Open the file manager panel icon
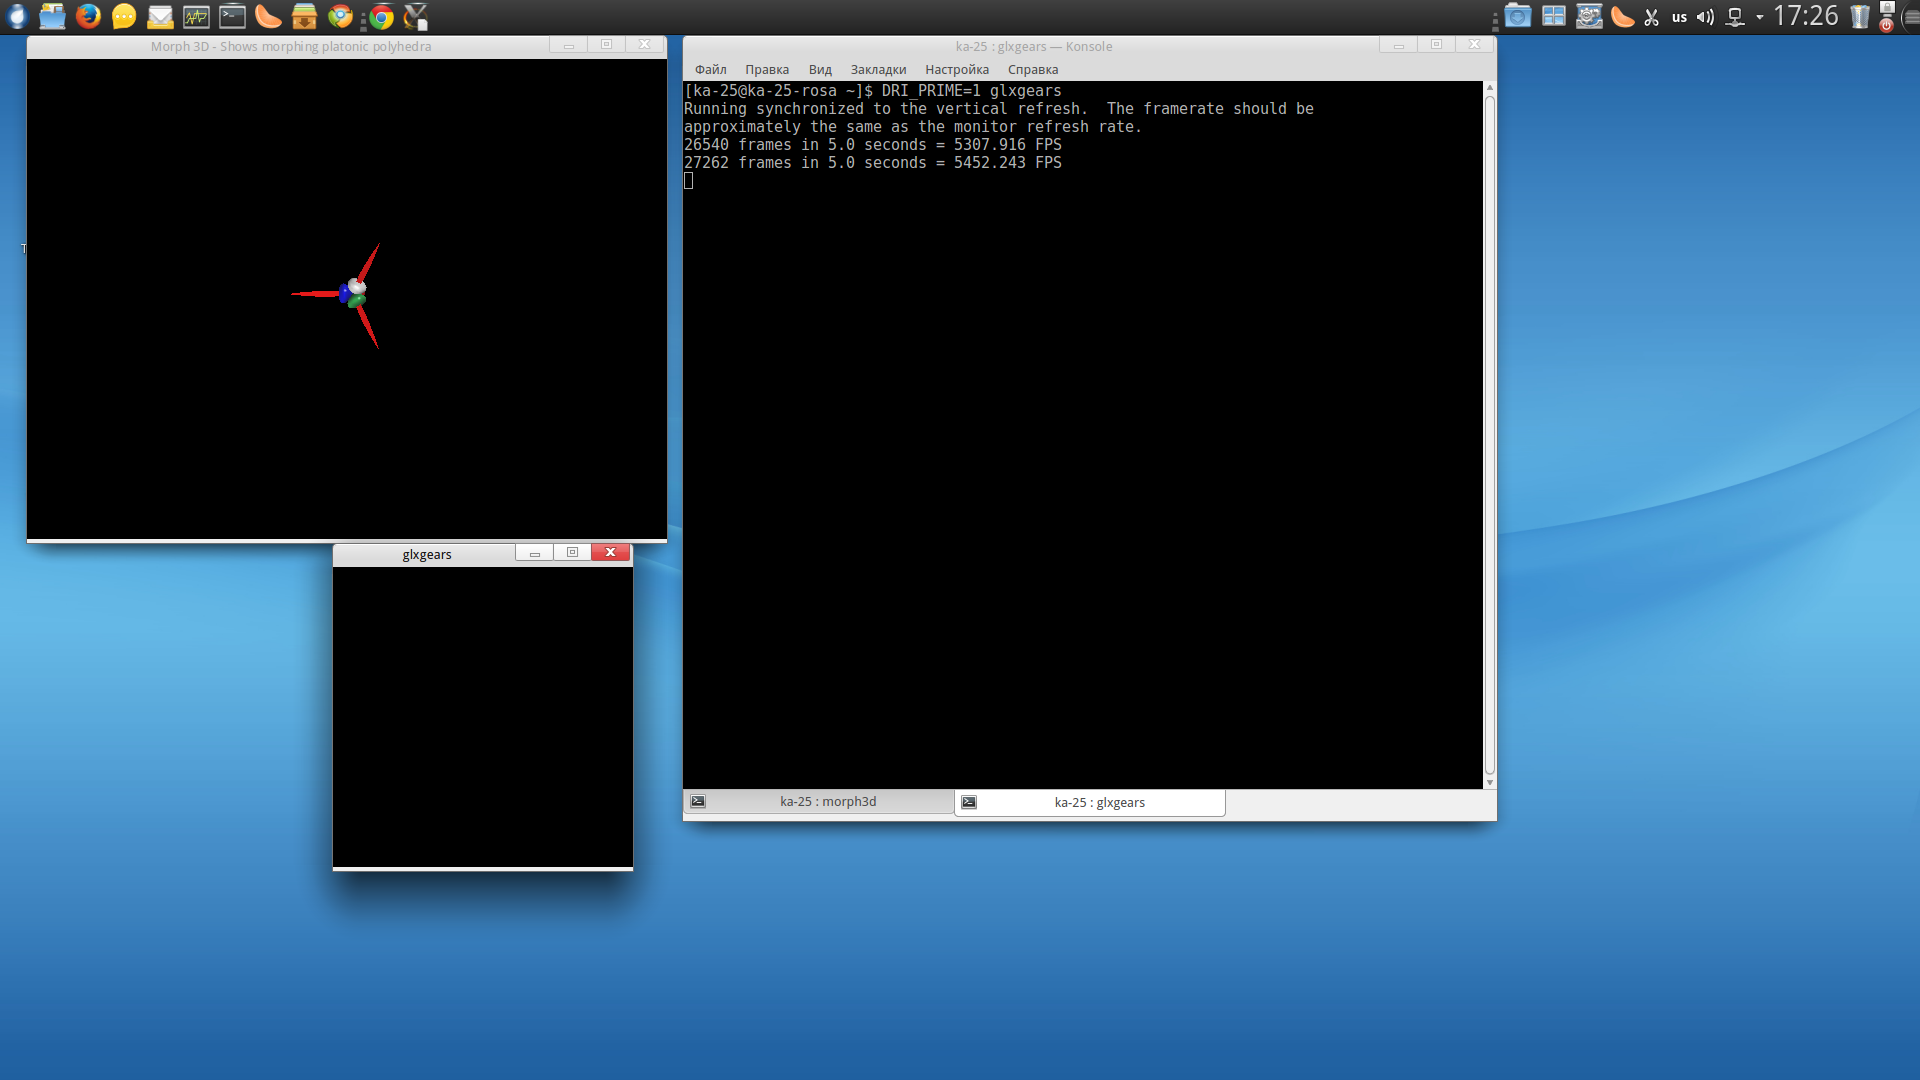Viewport: 1920px width, 1080px height. [x=52, y=16]
